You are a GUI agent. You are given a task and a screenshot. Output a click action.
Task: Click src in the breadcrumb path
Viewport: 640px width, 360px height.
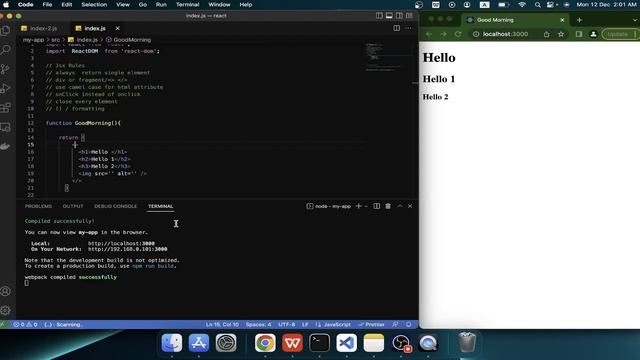(56, 40)
